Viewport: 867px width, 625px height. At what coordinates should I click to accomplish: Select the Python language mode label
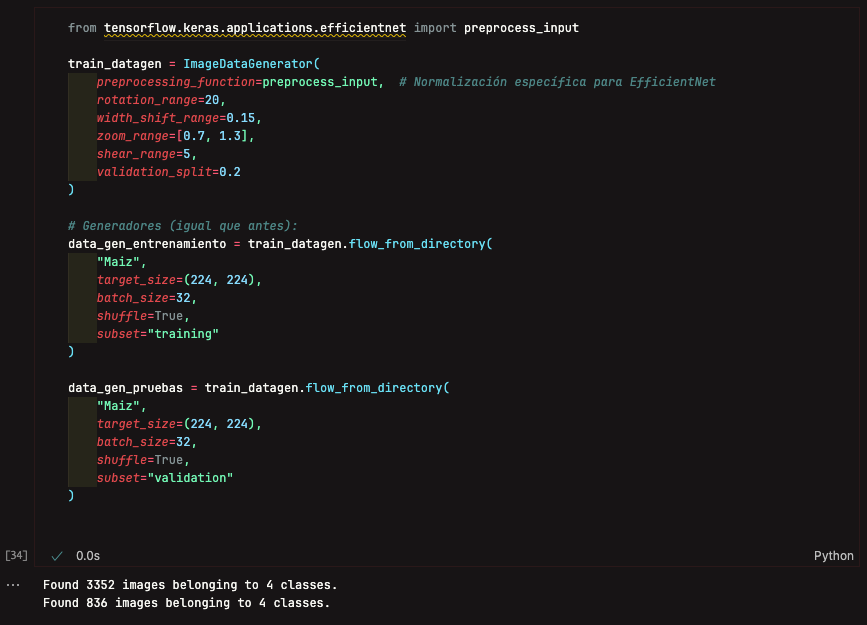(x=833, y=556)
